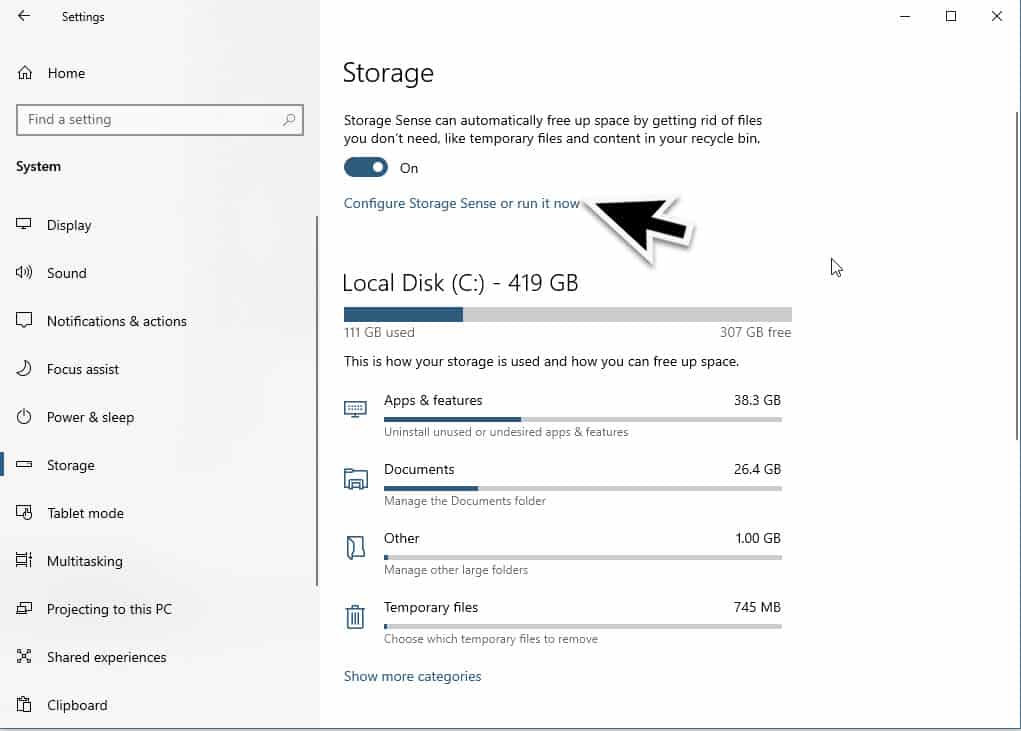Select Shared experiences in the sidebar
This screenshot has width=1021, height=731.
point(106,657)
